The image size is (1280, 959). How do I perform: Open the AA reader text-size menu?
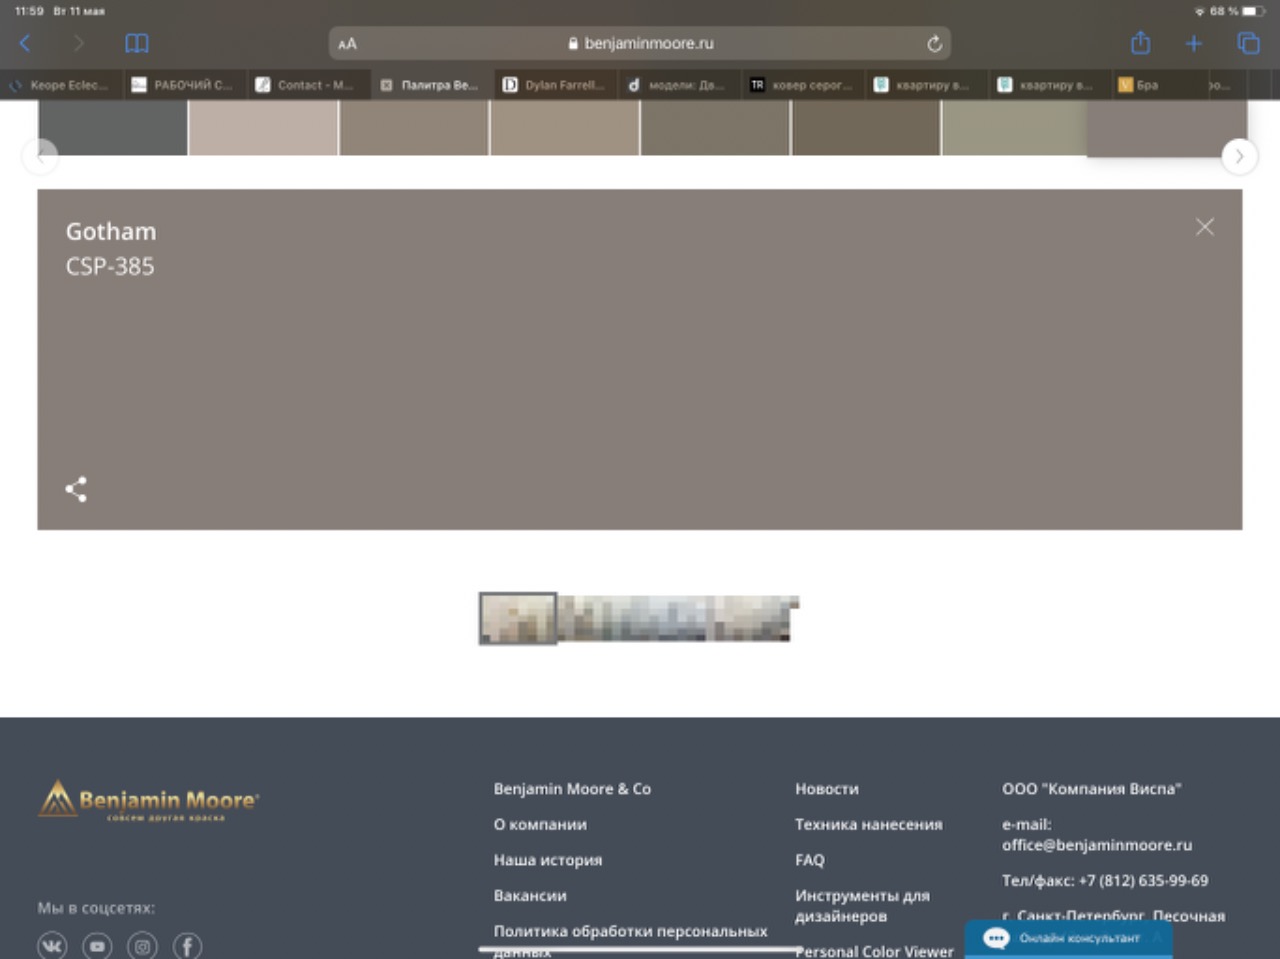[347, 44]
